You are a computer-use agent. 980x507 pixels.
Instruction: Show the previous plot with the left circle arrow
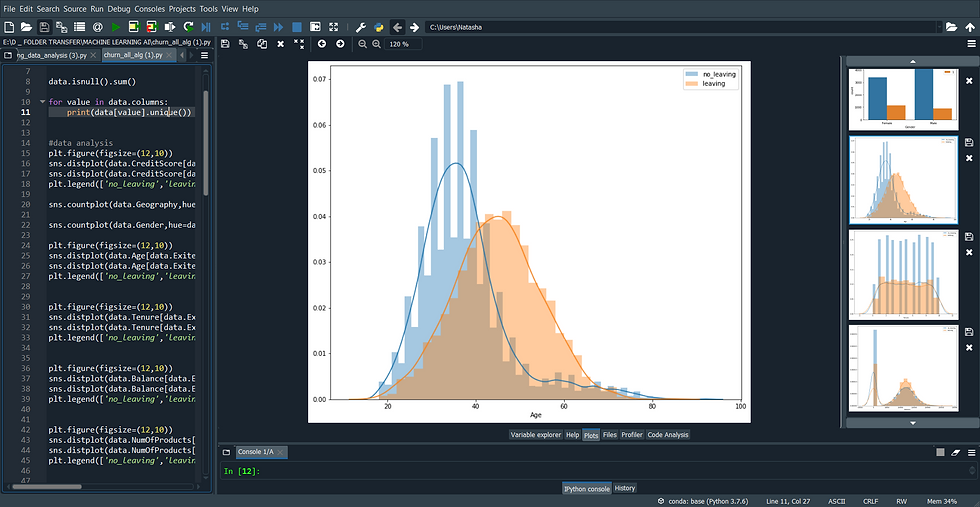322,44
